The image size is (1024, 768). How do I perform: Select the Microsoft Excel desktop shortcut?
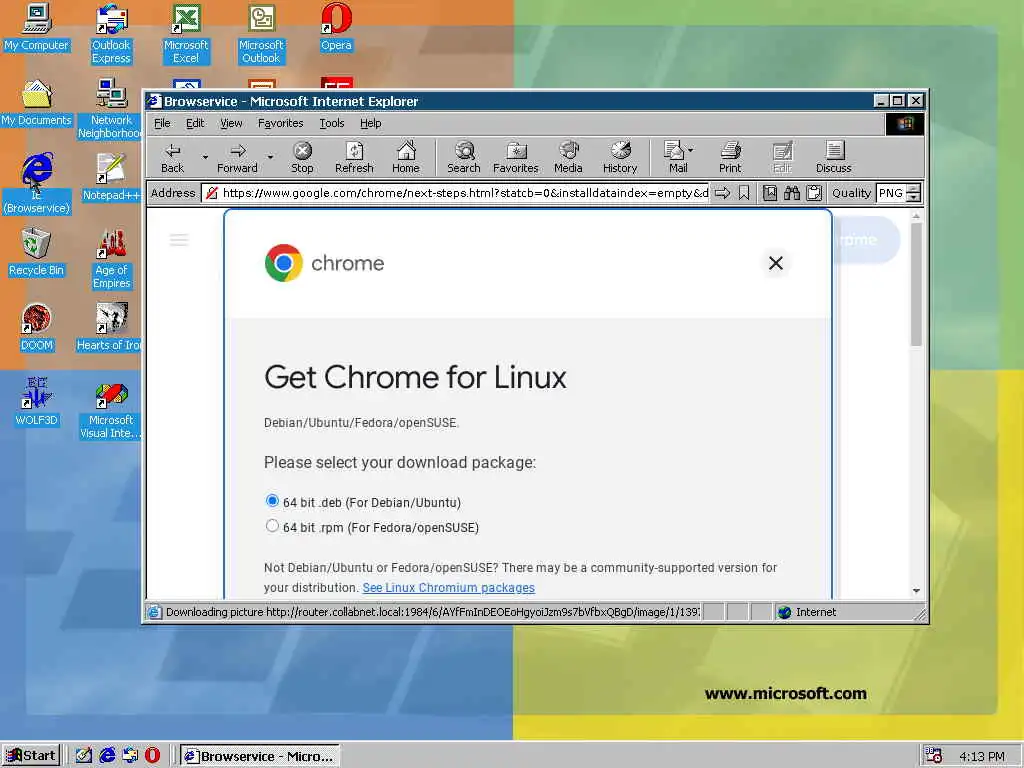[186, 34]
